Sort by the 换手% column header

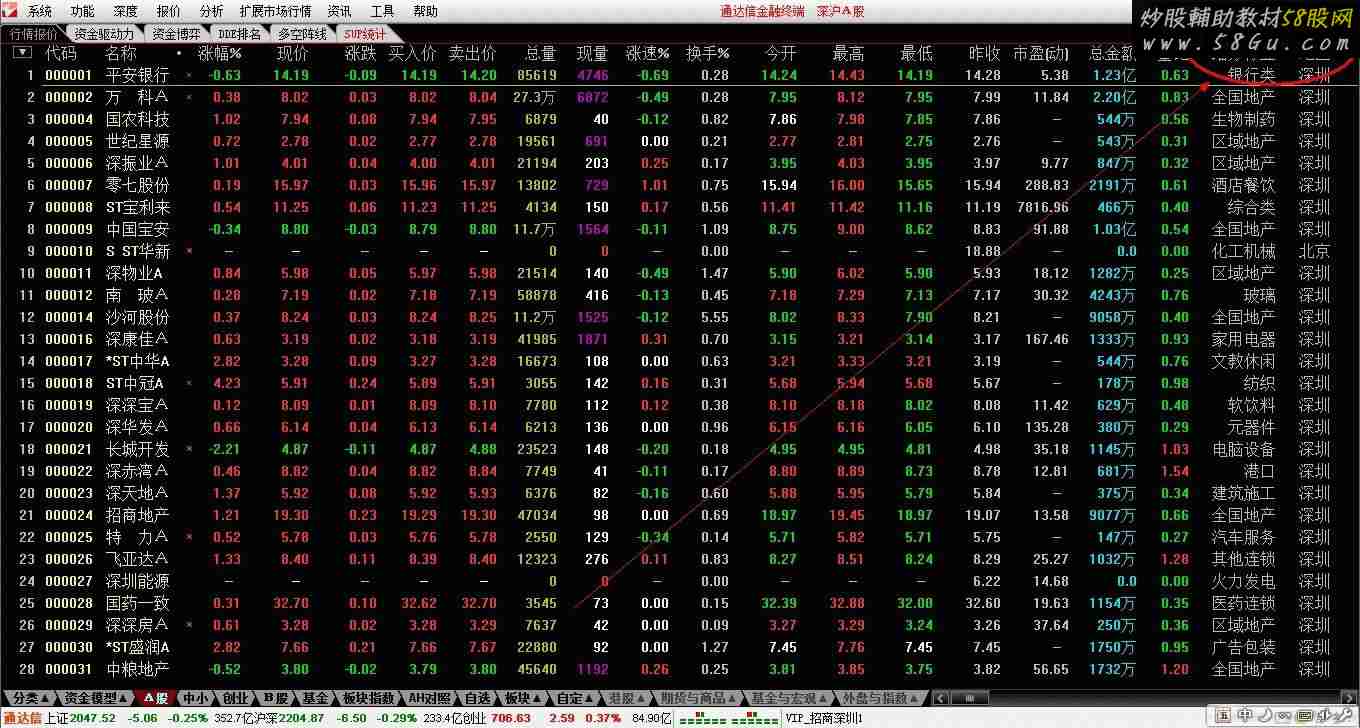click(707, 53)
